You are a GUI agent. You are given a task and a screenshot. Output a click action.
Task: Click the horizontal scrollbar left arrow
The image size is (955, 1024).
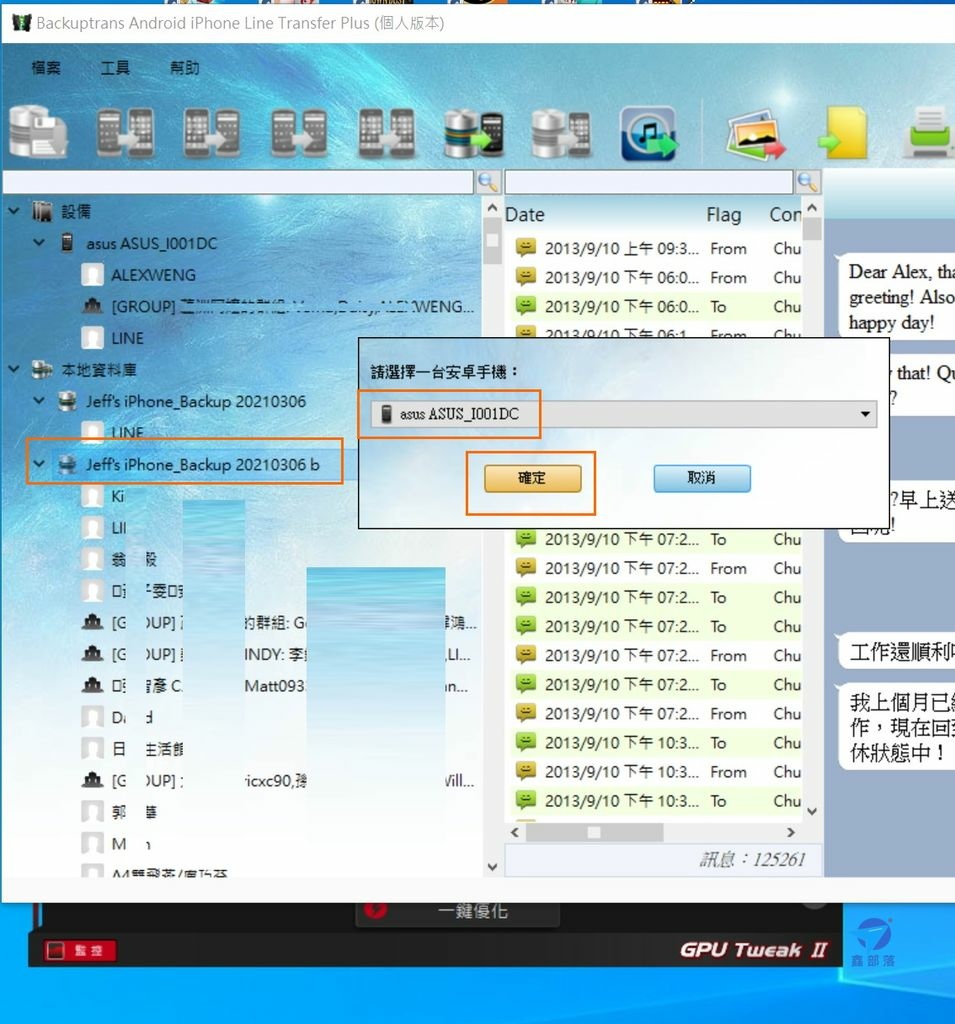click(515, 832)
